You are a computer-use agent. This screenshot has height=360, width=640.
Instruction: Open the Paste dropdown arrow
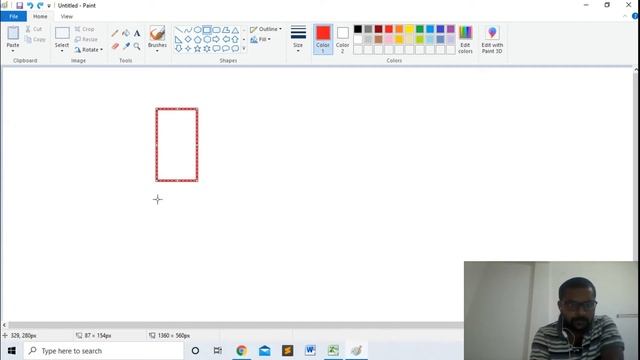(13, 51)
